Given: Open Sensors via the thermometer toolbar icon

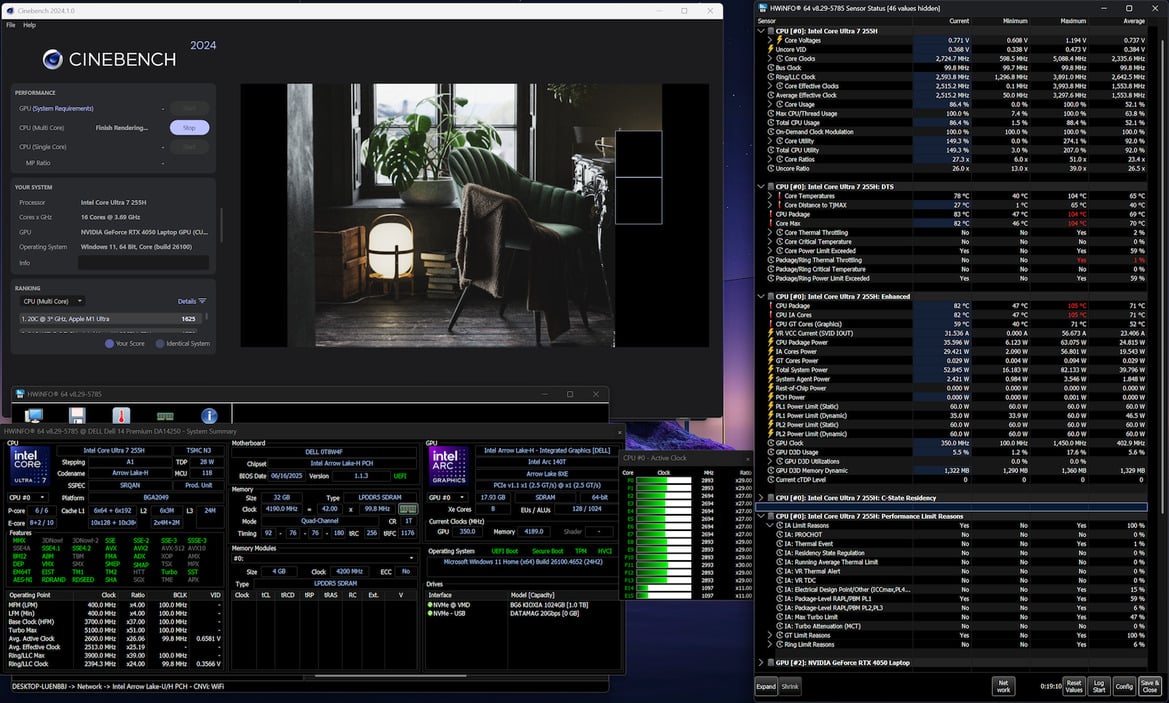Looking at the screenshot, I should [x=121, y=415].
